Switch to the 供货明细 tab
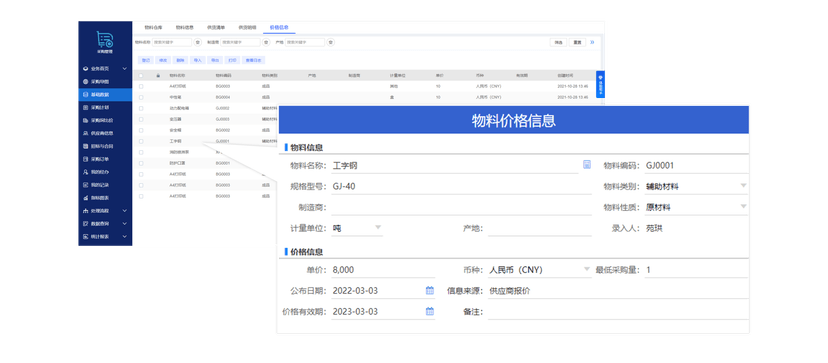 click(x=247, y=27)
